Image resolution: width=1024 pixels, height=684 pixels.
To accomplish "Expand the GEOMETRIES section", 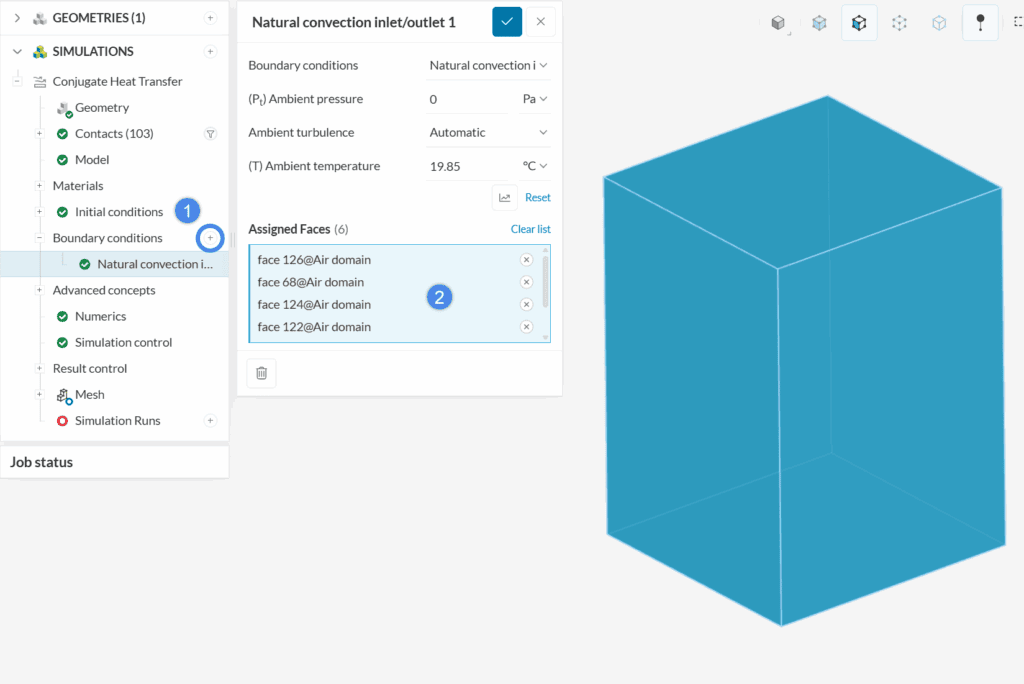I will pyautogui.click(x=17, y=18).
